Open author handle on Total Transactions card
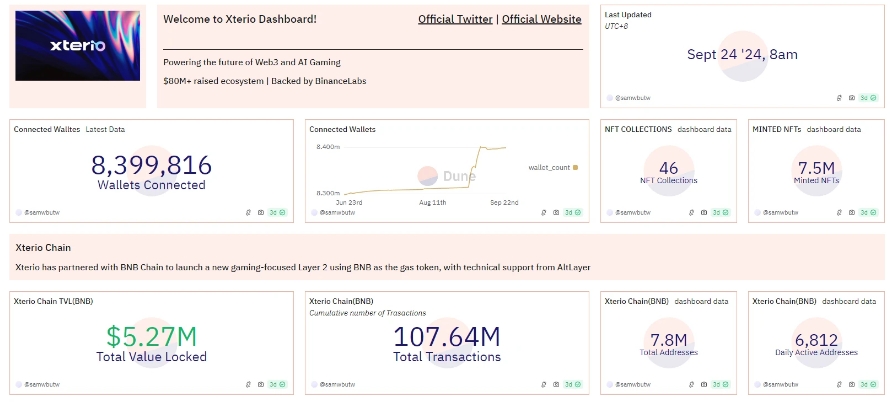The height and width of the screenshot is (402, 890). pos(338,384)
